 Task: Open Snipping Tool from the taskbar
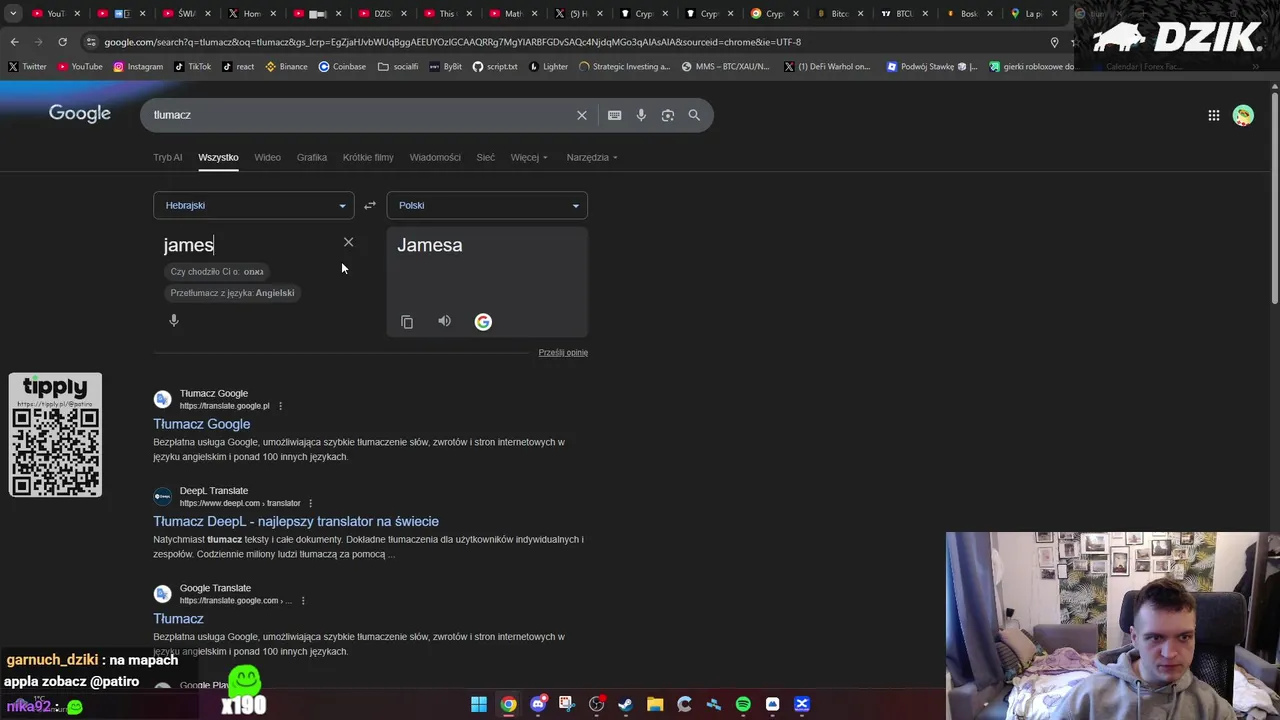point(567,704)
